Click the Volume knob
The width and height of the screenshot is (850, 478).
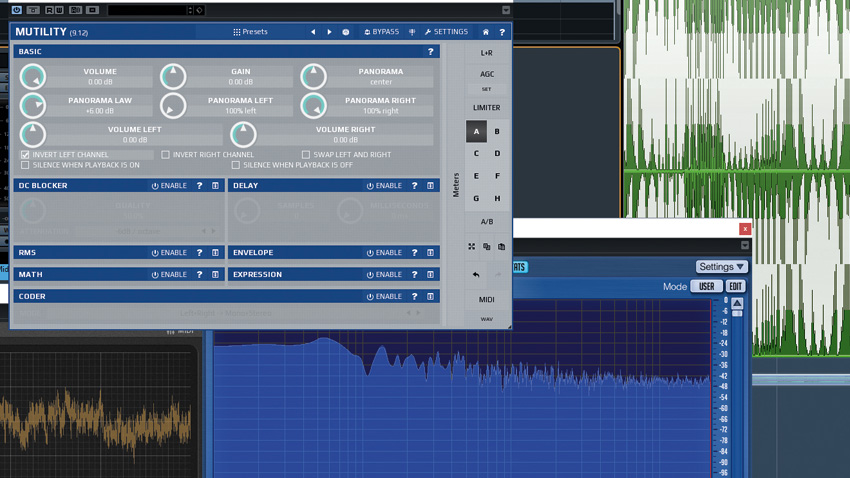(33, 76)
